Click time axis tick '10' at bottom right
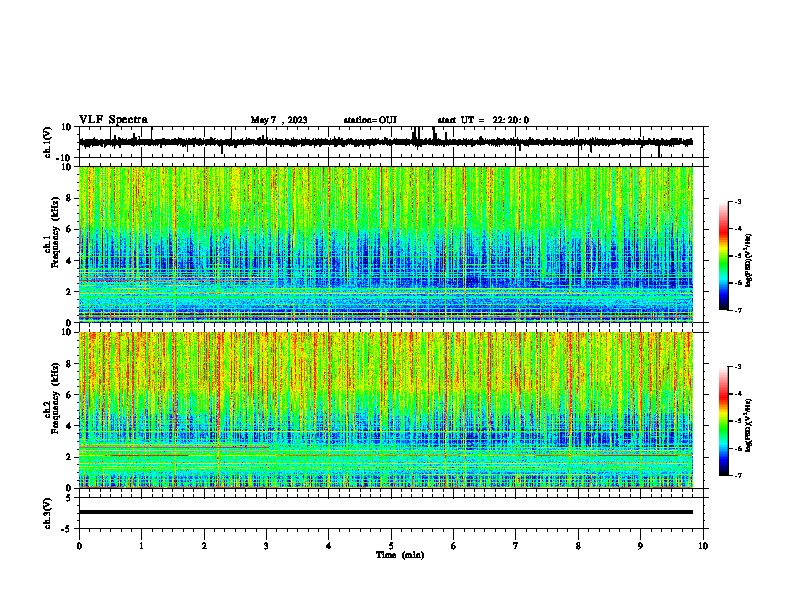 coord(703,546)
